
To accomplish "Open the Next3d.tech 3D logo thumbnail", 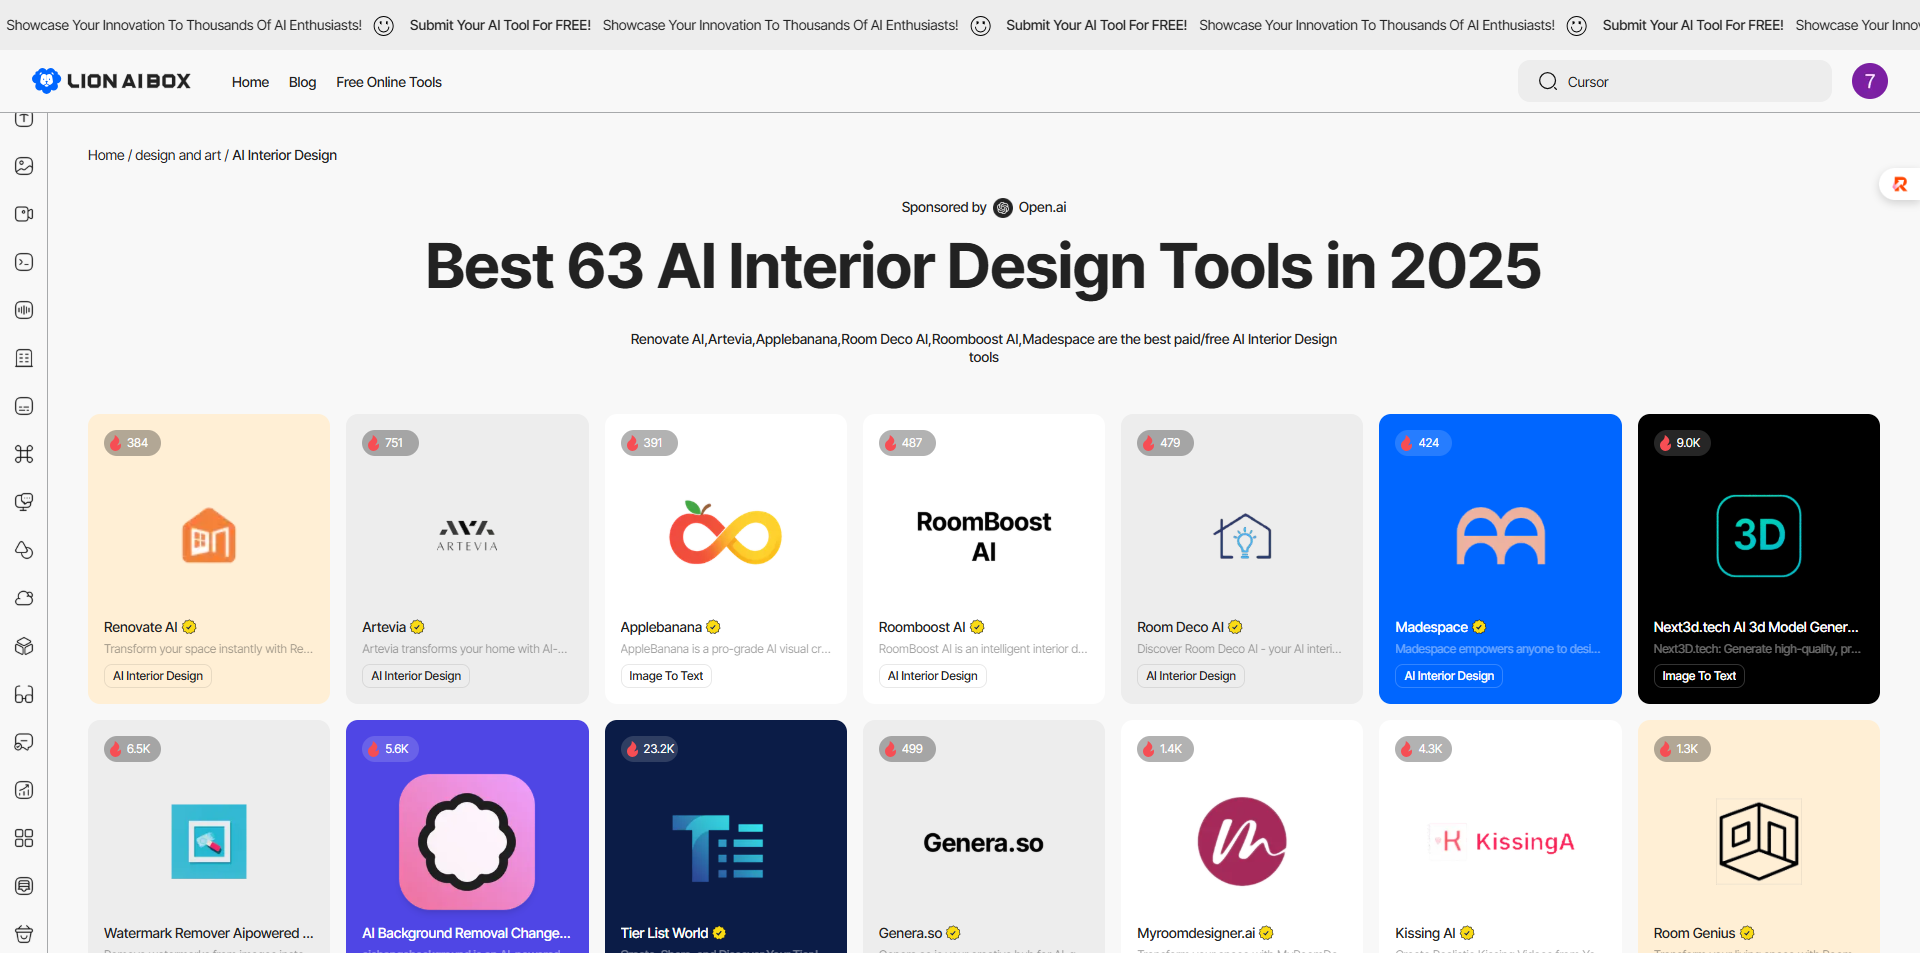I will pos(1759,536).
